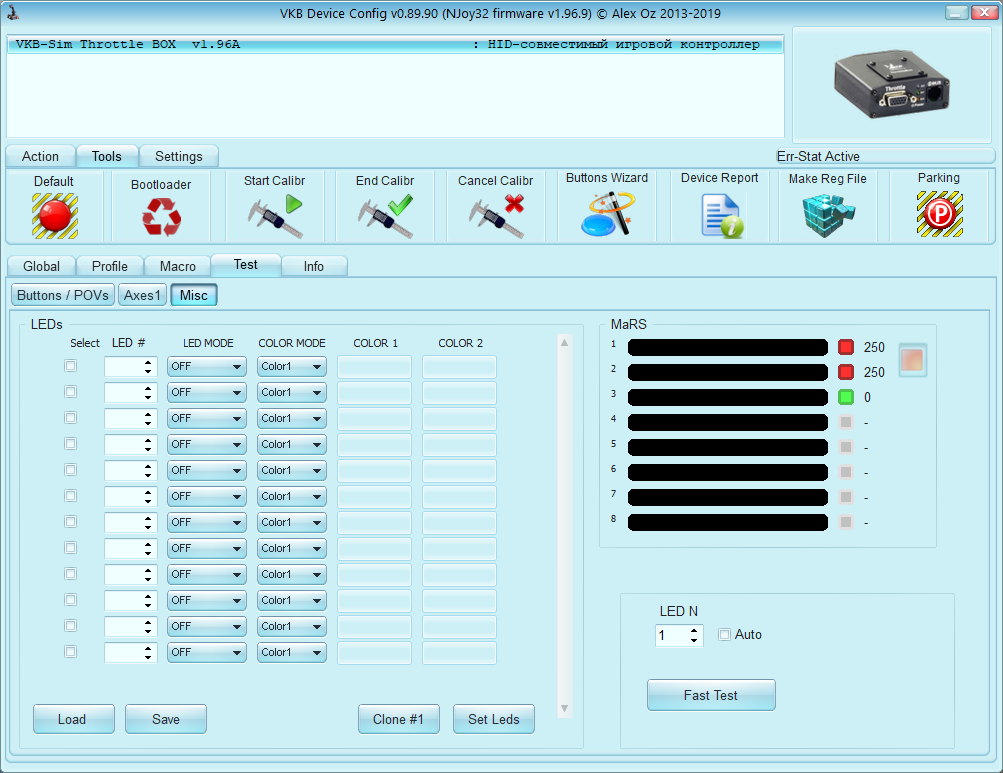Launch the Bootloader recycle icon

(x=161, y=216)
